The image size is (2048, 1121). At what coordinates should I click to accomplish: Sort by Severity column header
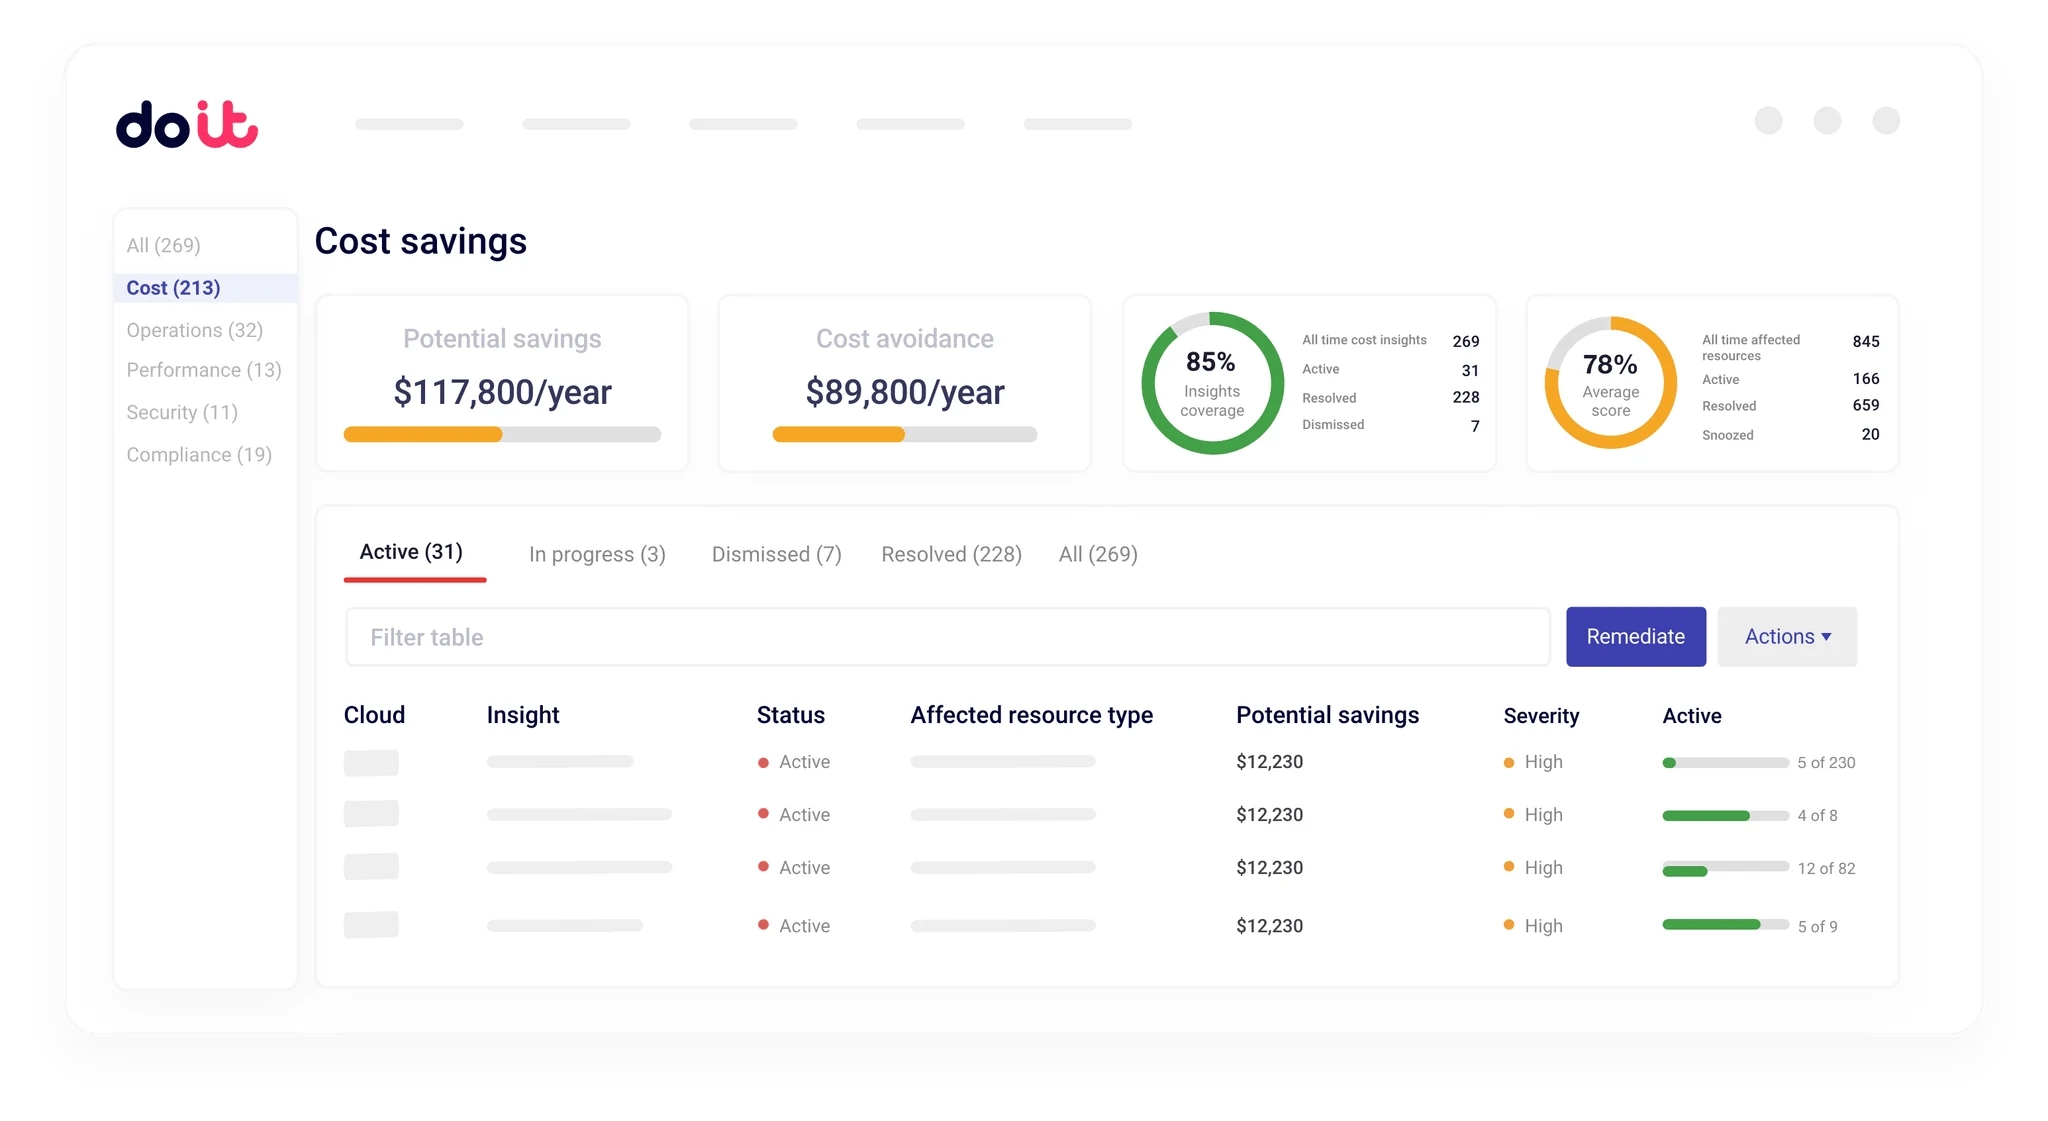[1541, 716]
